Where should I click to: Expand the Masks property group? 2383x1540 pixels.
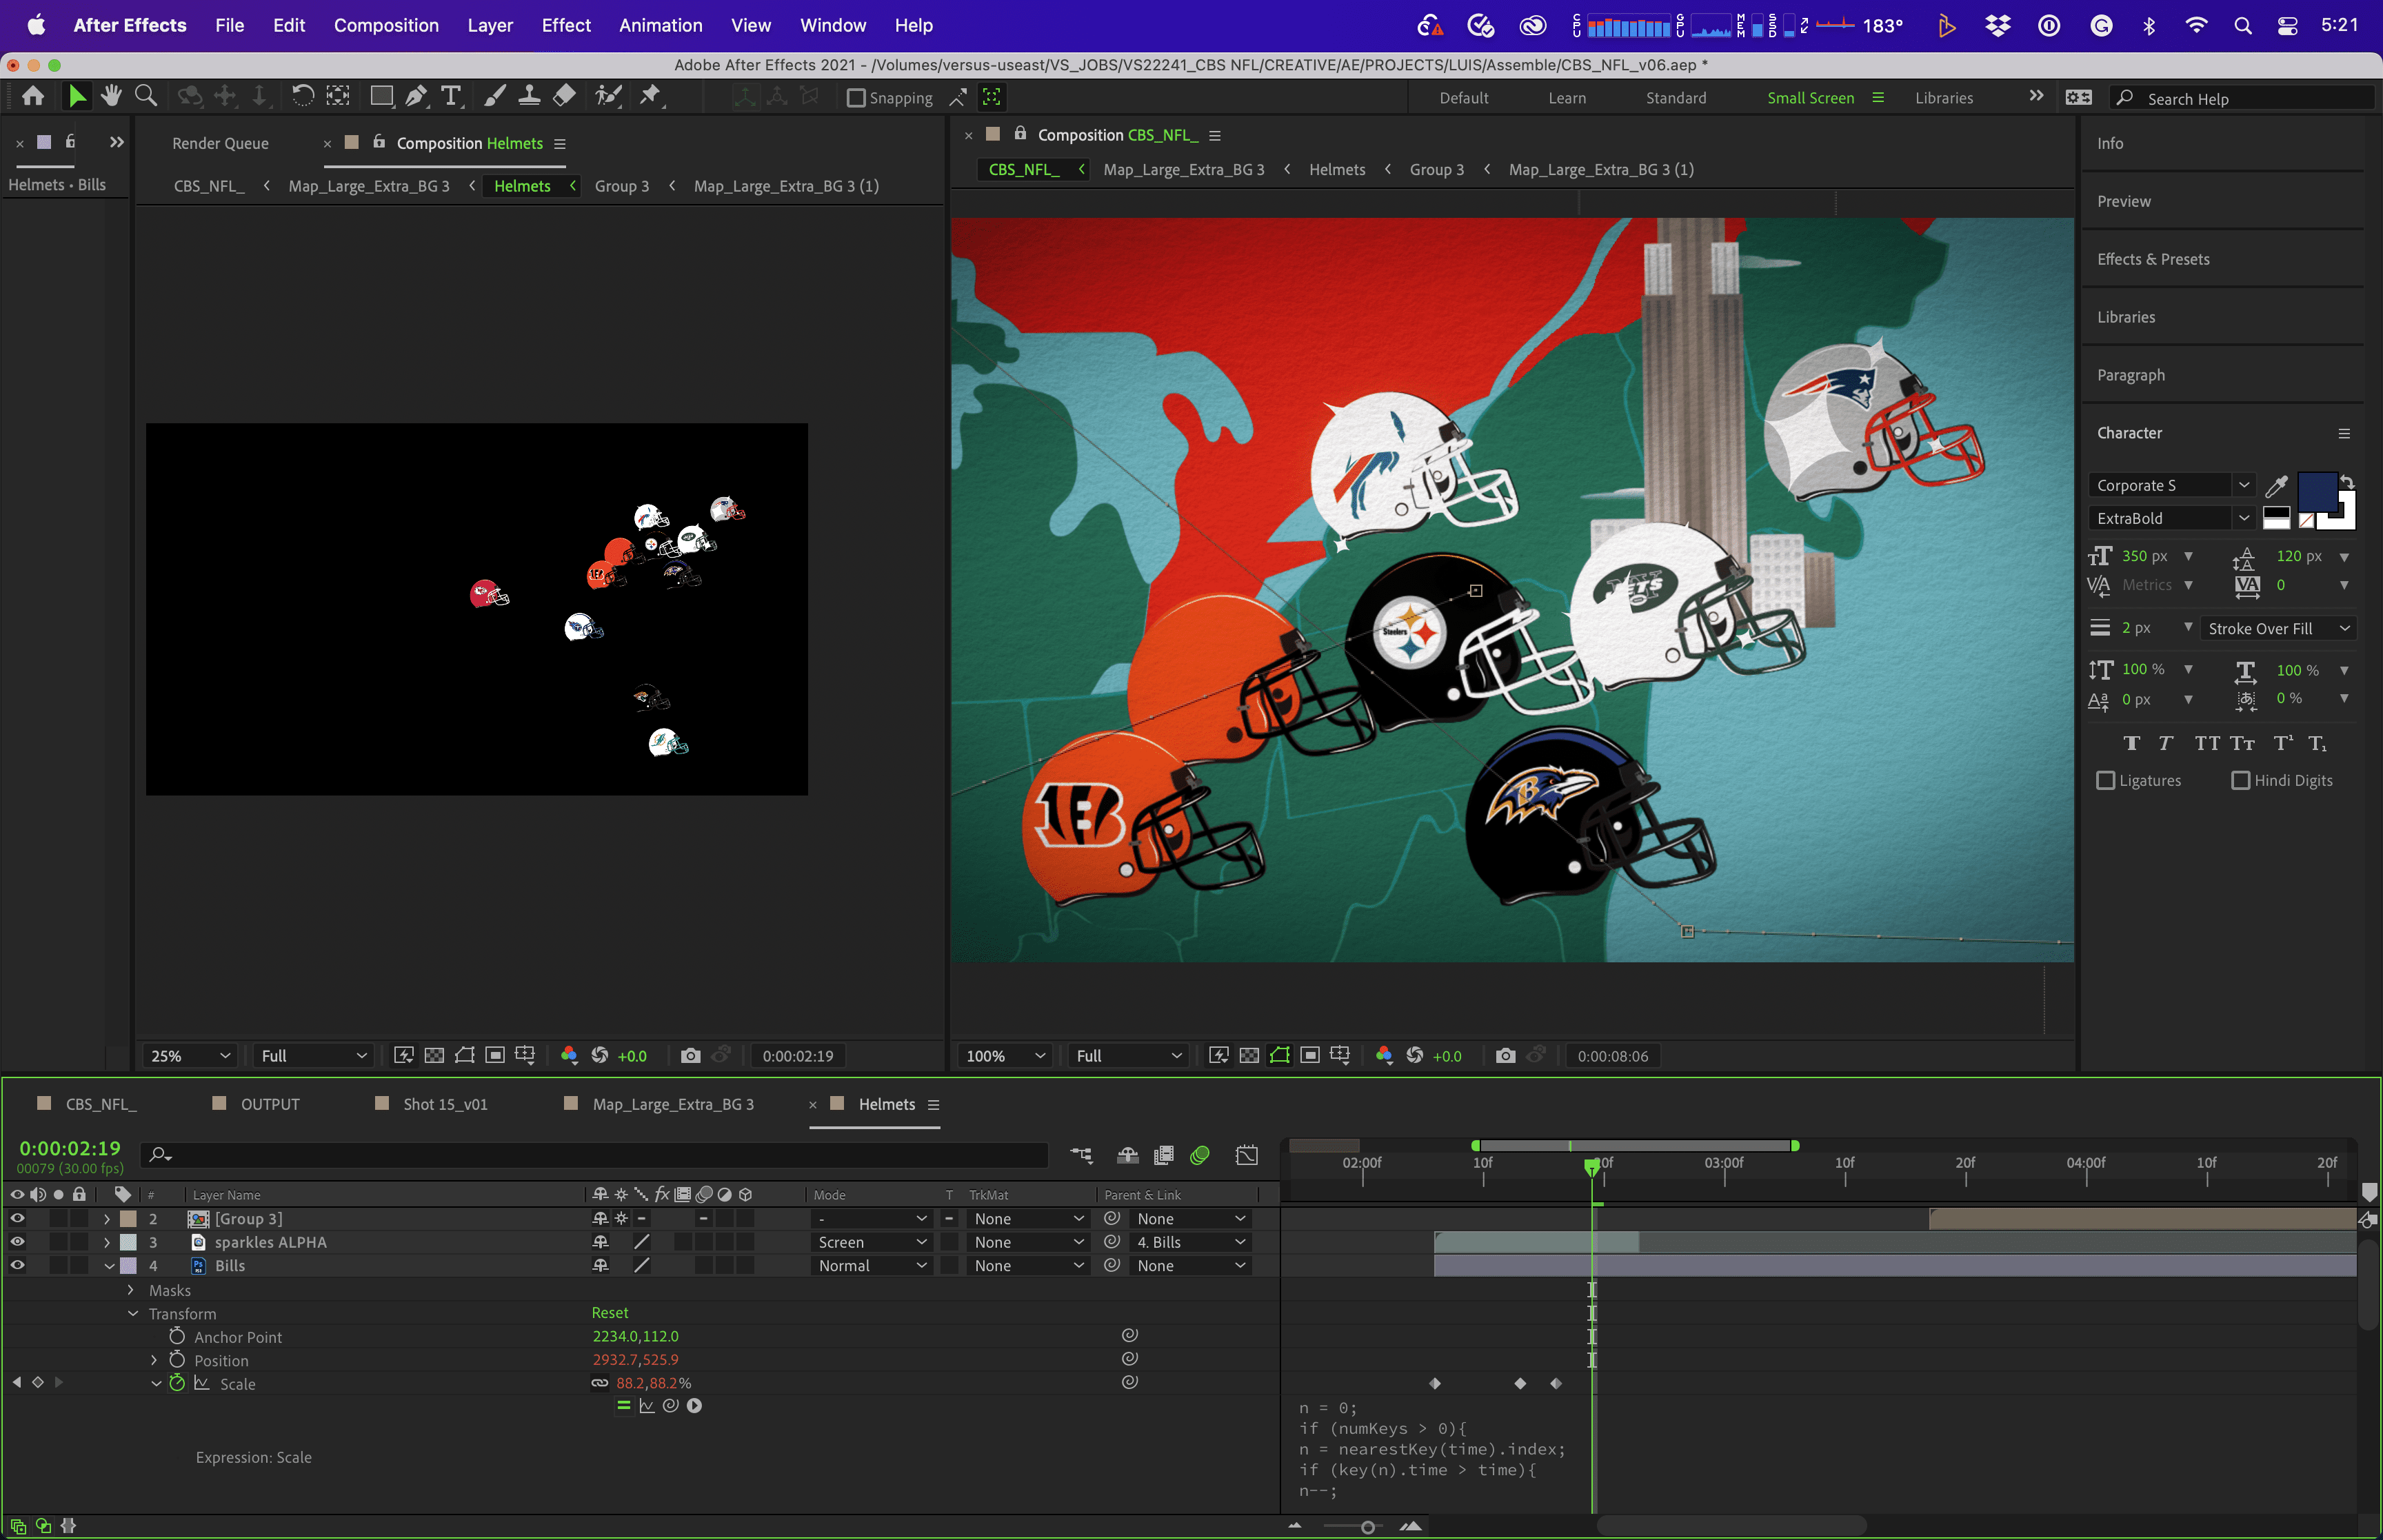(x=131, y=1290)
